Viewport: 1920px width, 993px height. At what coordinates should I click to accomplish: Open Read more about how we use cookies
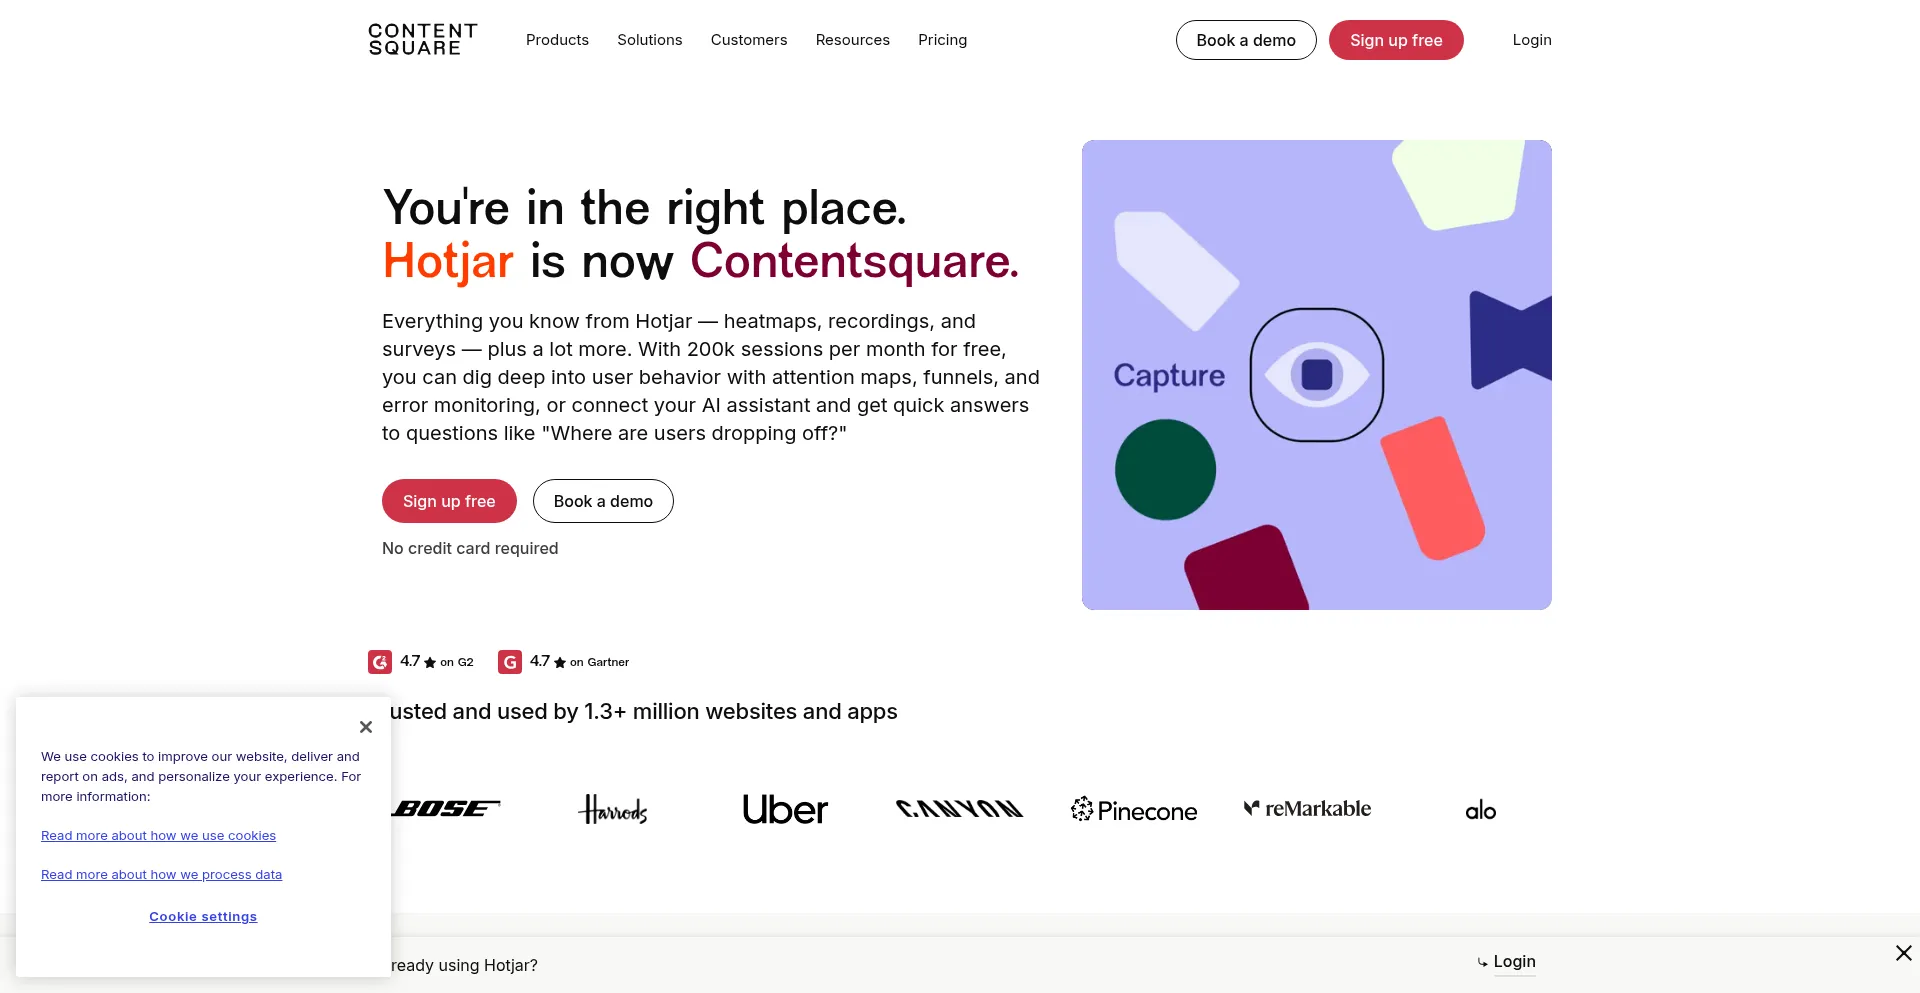click(158, 836)
